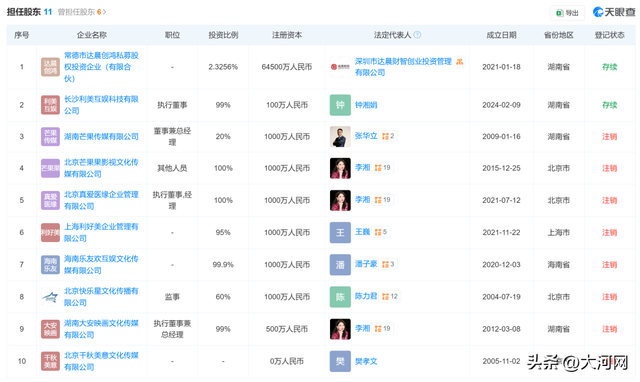Click the blue 樊 avatar icon

340,361
